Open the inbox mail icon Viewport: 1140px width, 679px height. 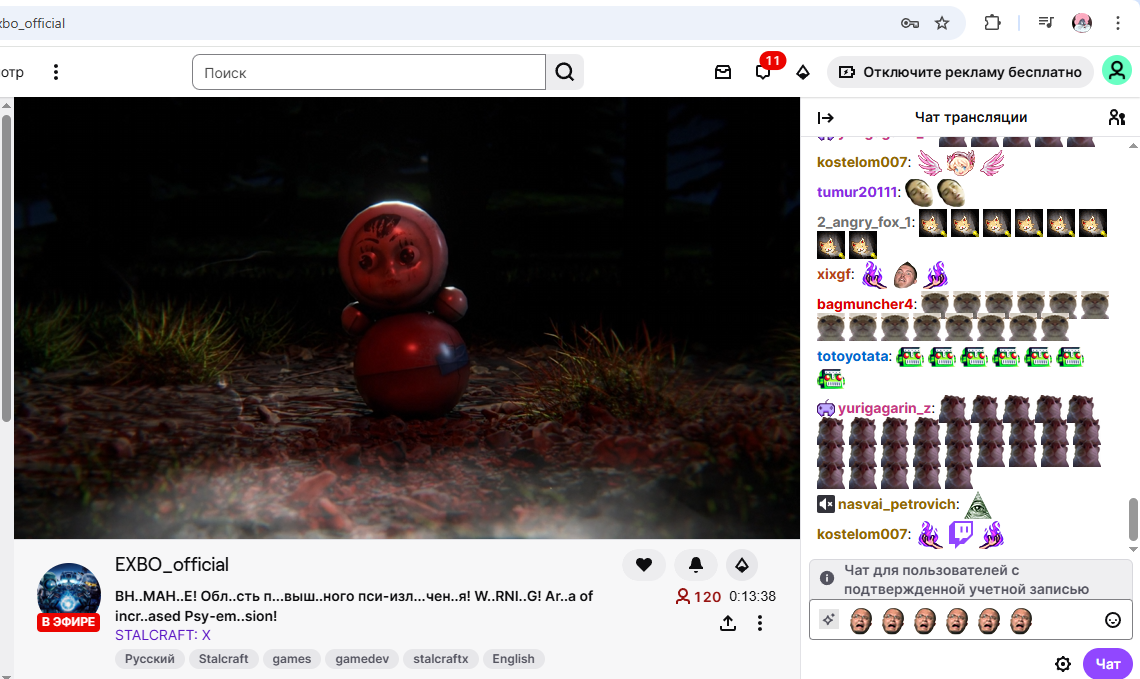(723, 72)
